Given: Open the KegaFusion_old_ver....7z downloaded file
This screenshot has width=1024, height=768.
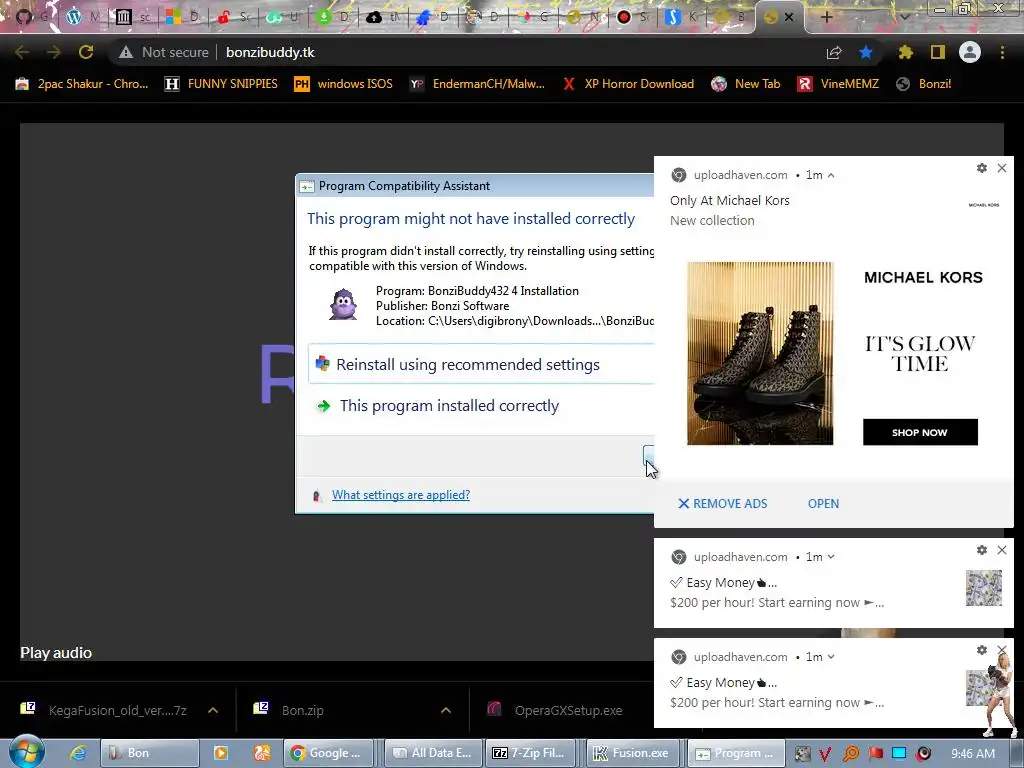Looking at the screenshot, I should tap(118, 710).
